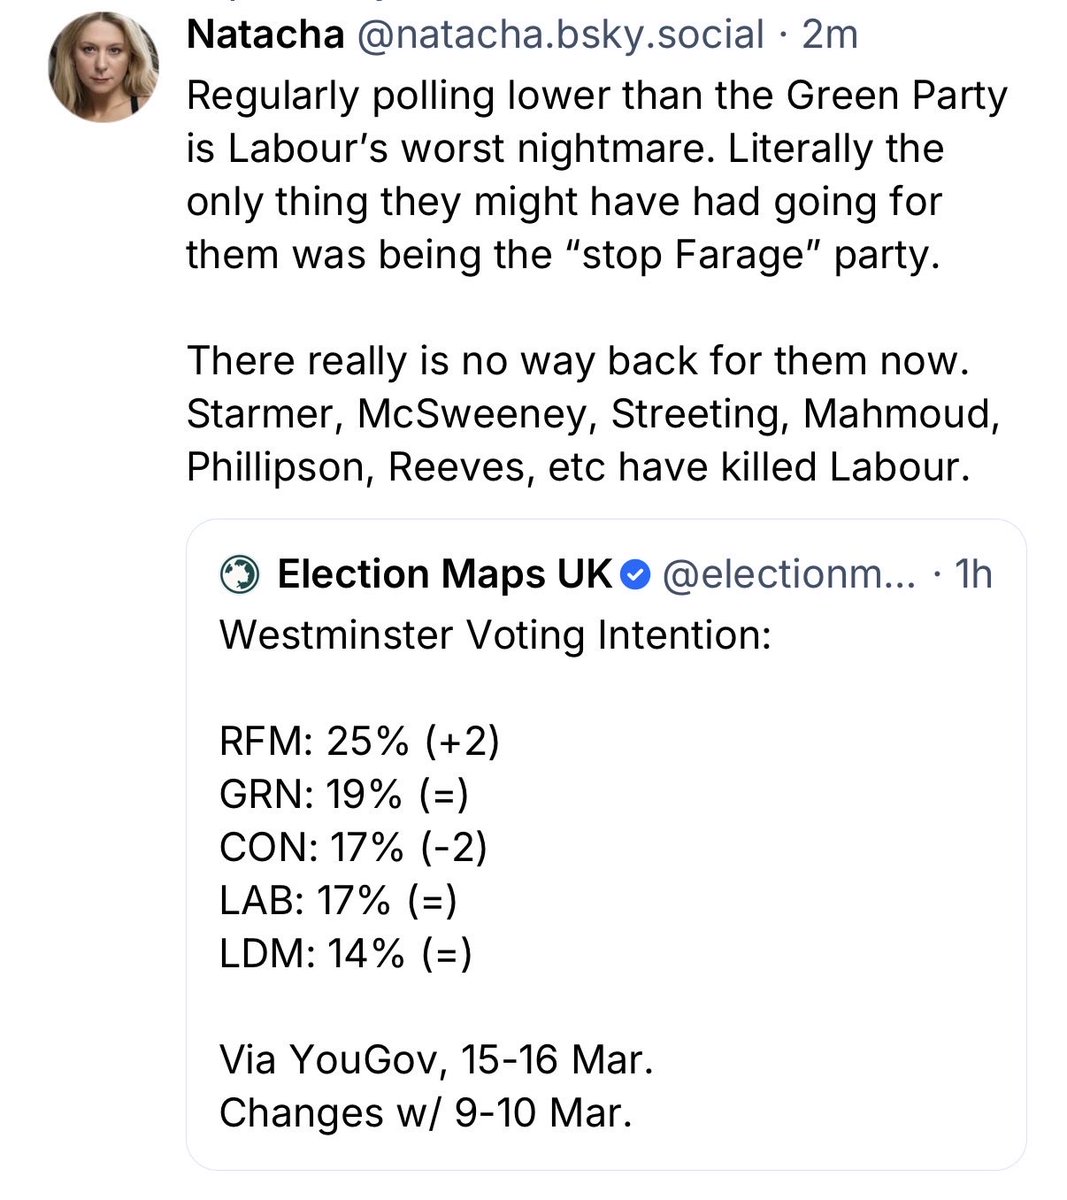Click the 'Westminster Voting Intention:' heading text
This screenshot has width=1067, height=1200.
[495, 635]
